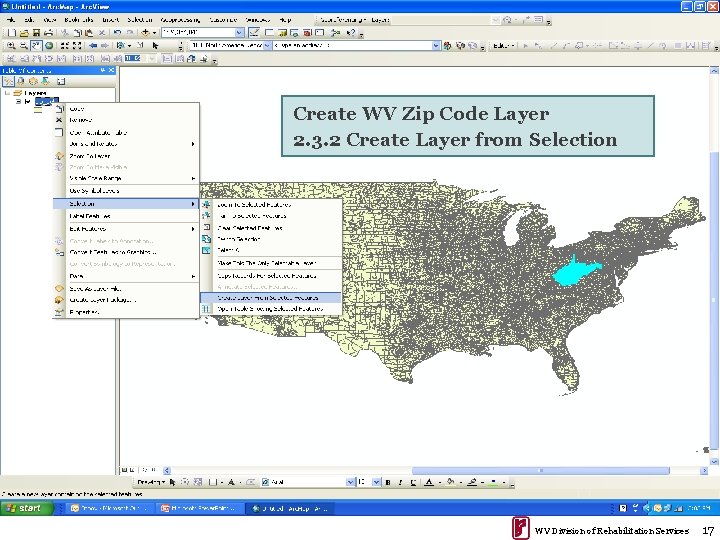Open the Drawing menu dropdown

pos(151,482)
